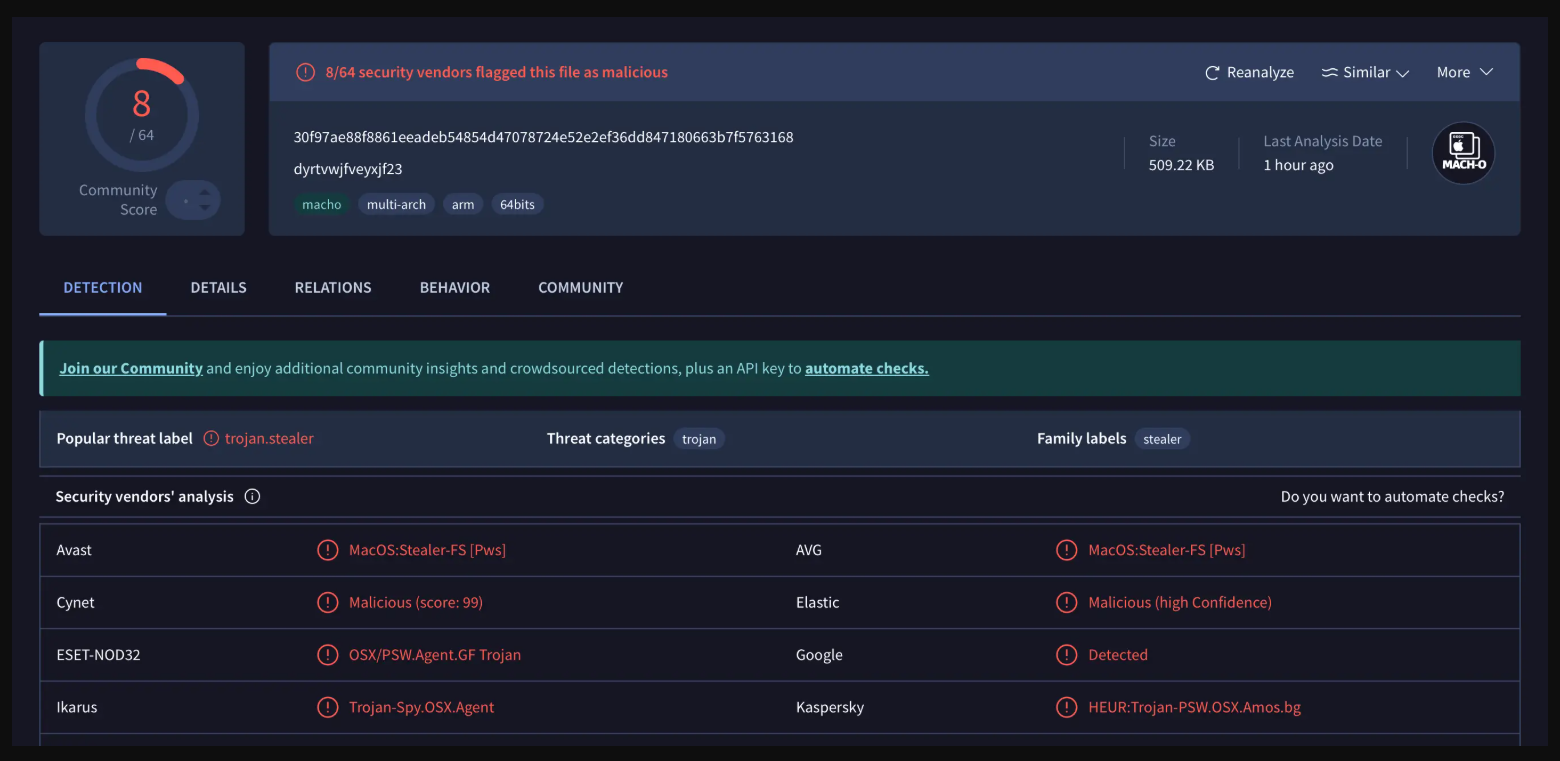
Task: Click the warning icon beside trojan.stealer label
Action: [x=210, y=438]
